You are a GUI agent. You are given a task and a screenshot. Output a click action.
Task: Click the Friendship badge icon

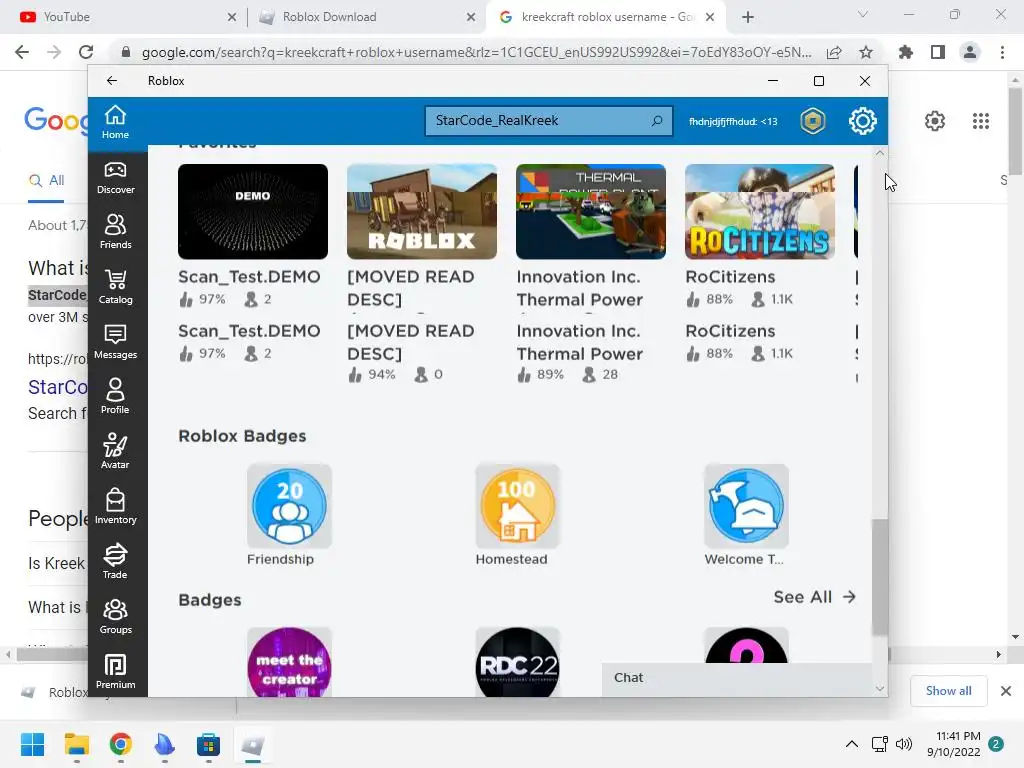click(x=289, y=506)
